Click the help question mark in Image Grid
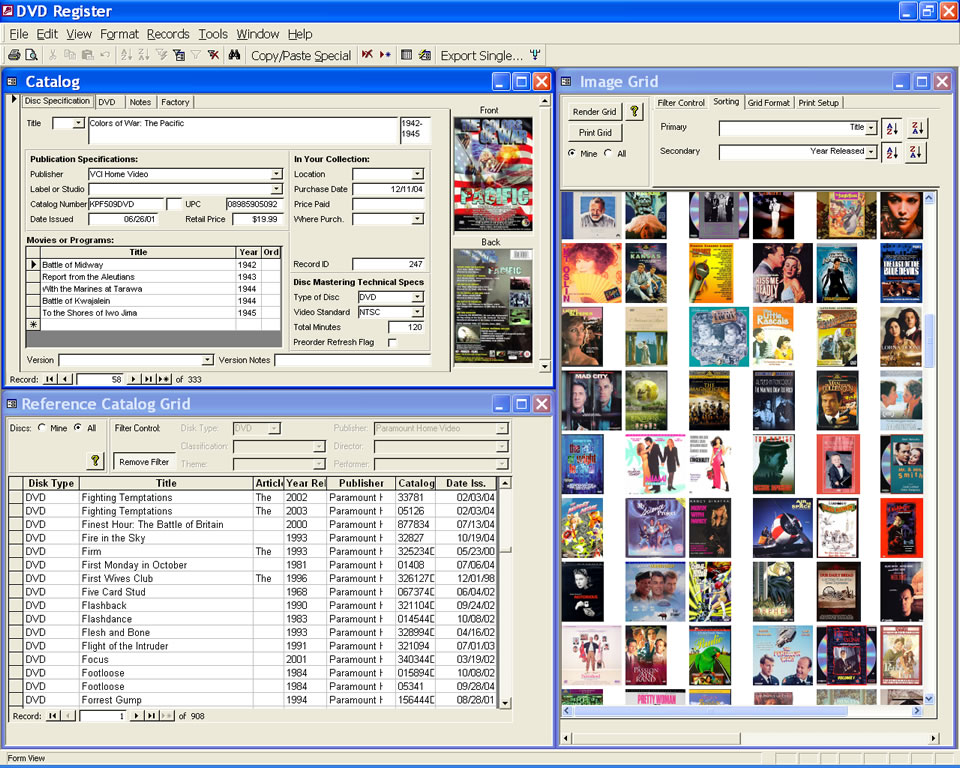Viewport: 960px width, 768px height. [634, 111]
